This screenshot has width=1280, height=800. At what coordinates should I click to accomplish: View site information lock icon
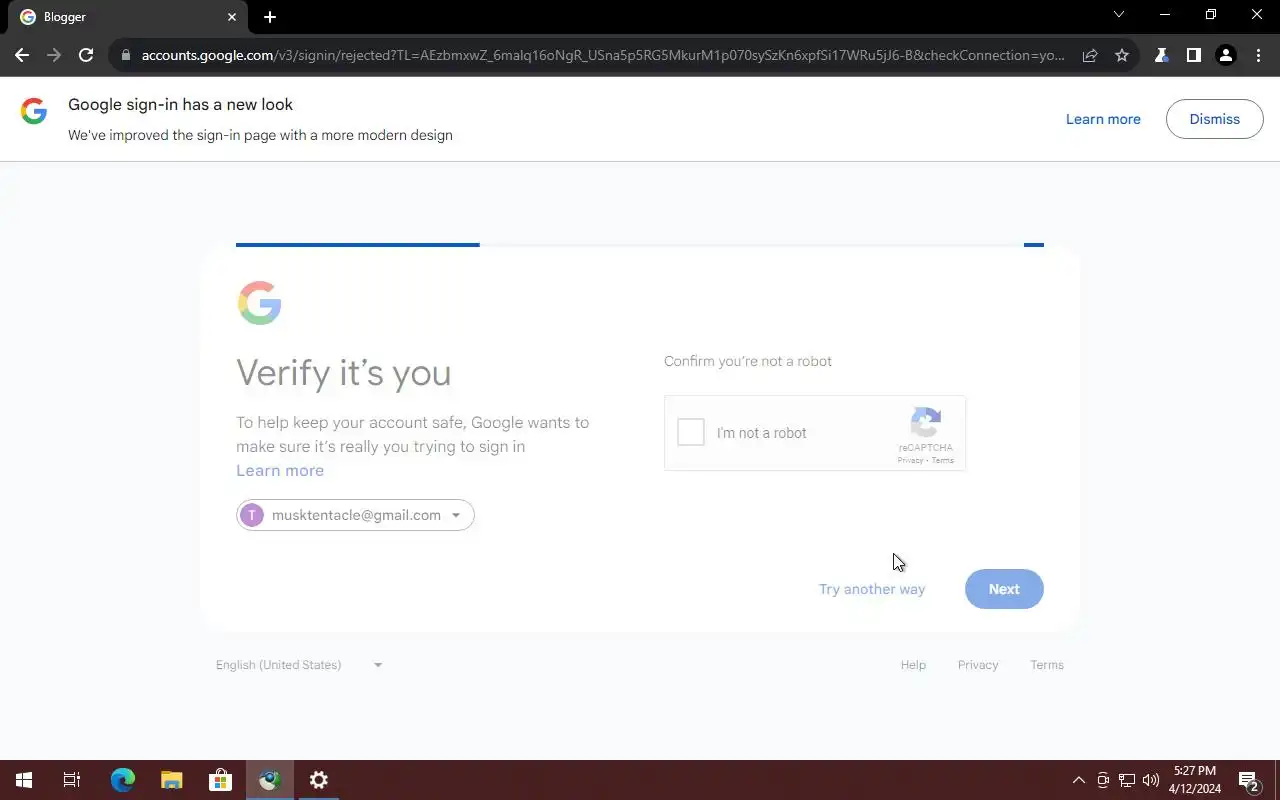[x=125, y=55]
